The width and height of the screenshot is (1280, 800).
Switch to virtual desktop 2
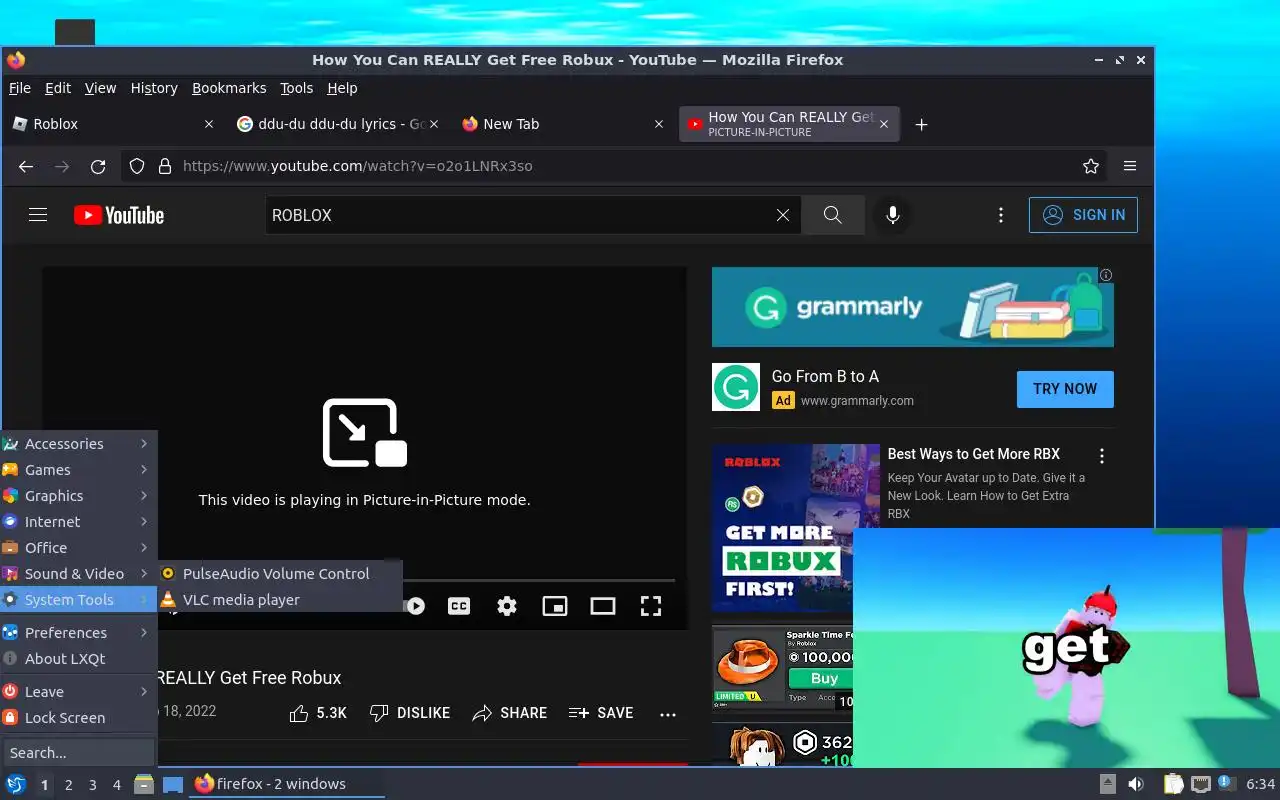coord(69,785)
